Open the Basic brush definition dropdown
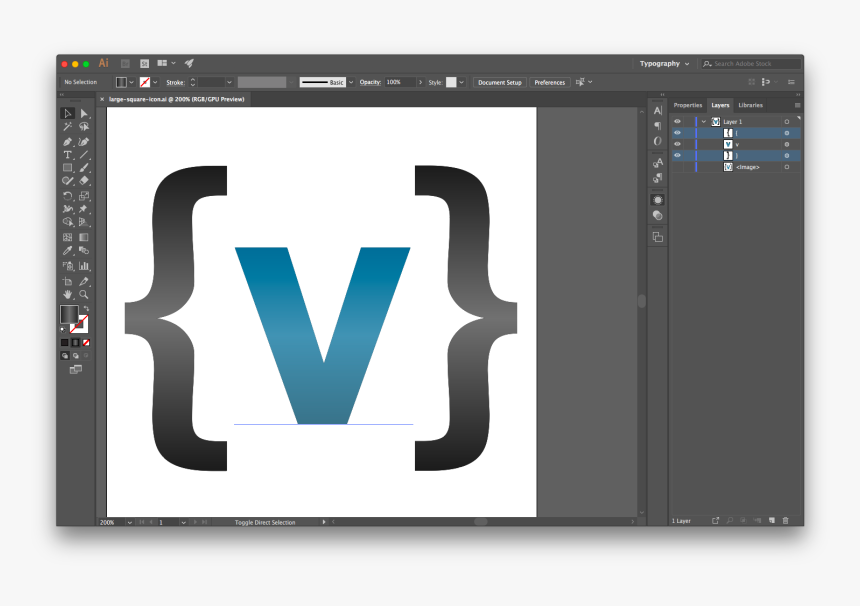This screenshot has width=860, height=606. point(351,82)
